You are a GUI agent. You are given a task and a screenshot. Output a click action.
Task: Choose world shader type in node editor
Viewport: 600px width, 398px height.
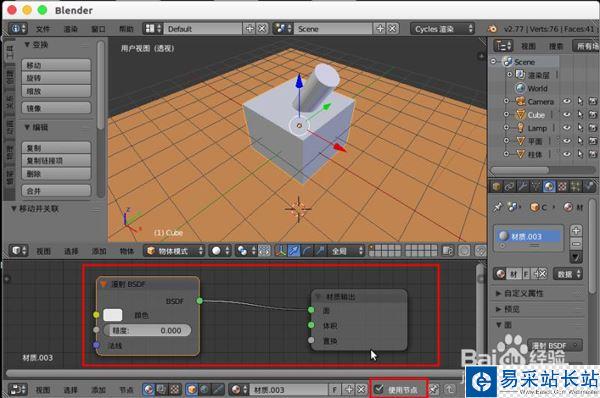pyautogui.click(x=205, y=390)
